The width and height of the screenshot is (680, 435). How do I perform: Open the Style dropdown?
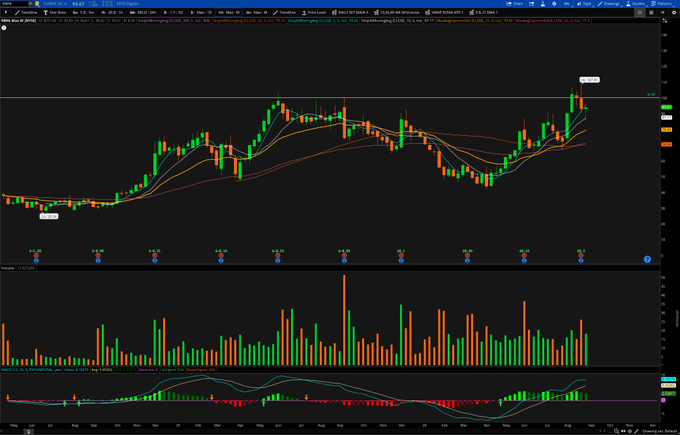pos(584,3)
